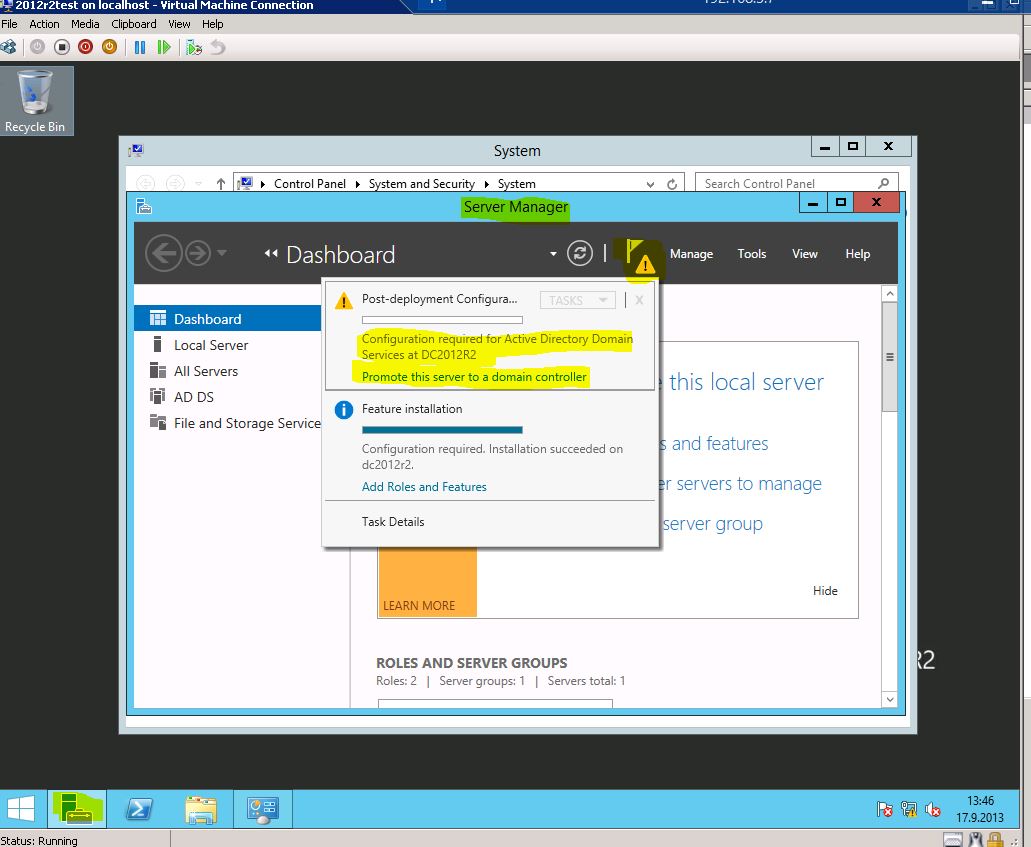Select All Servers in the left pane
This screenshot has height=847, width=1031.
(228, 371)
